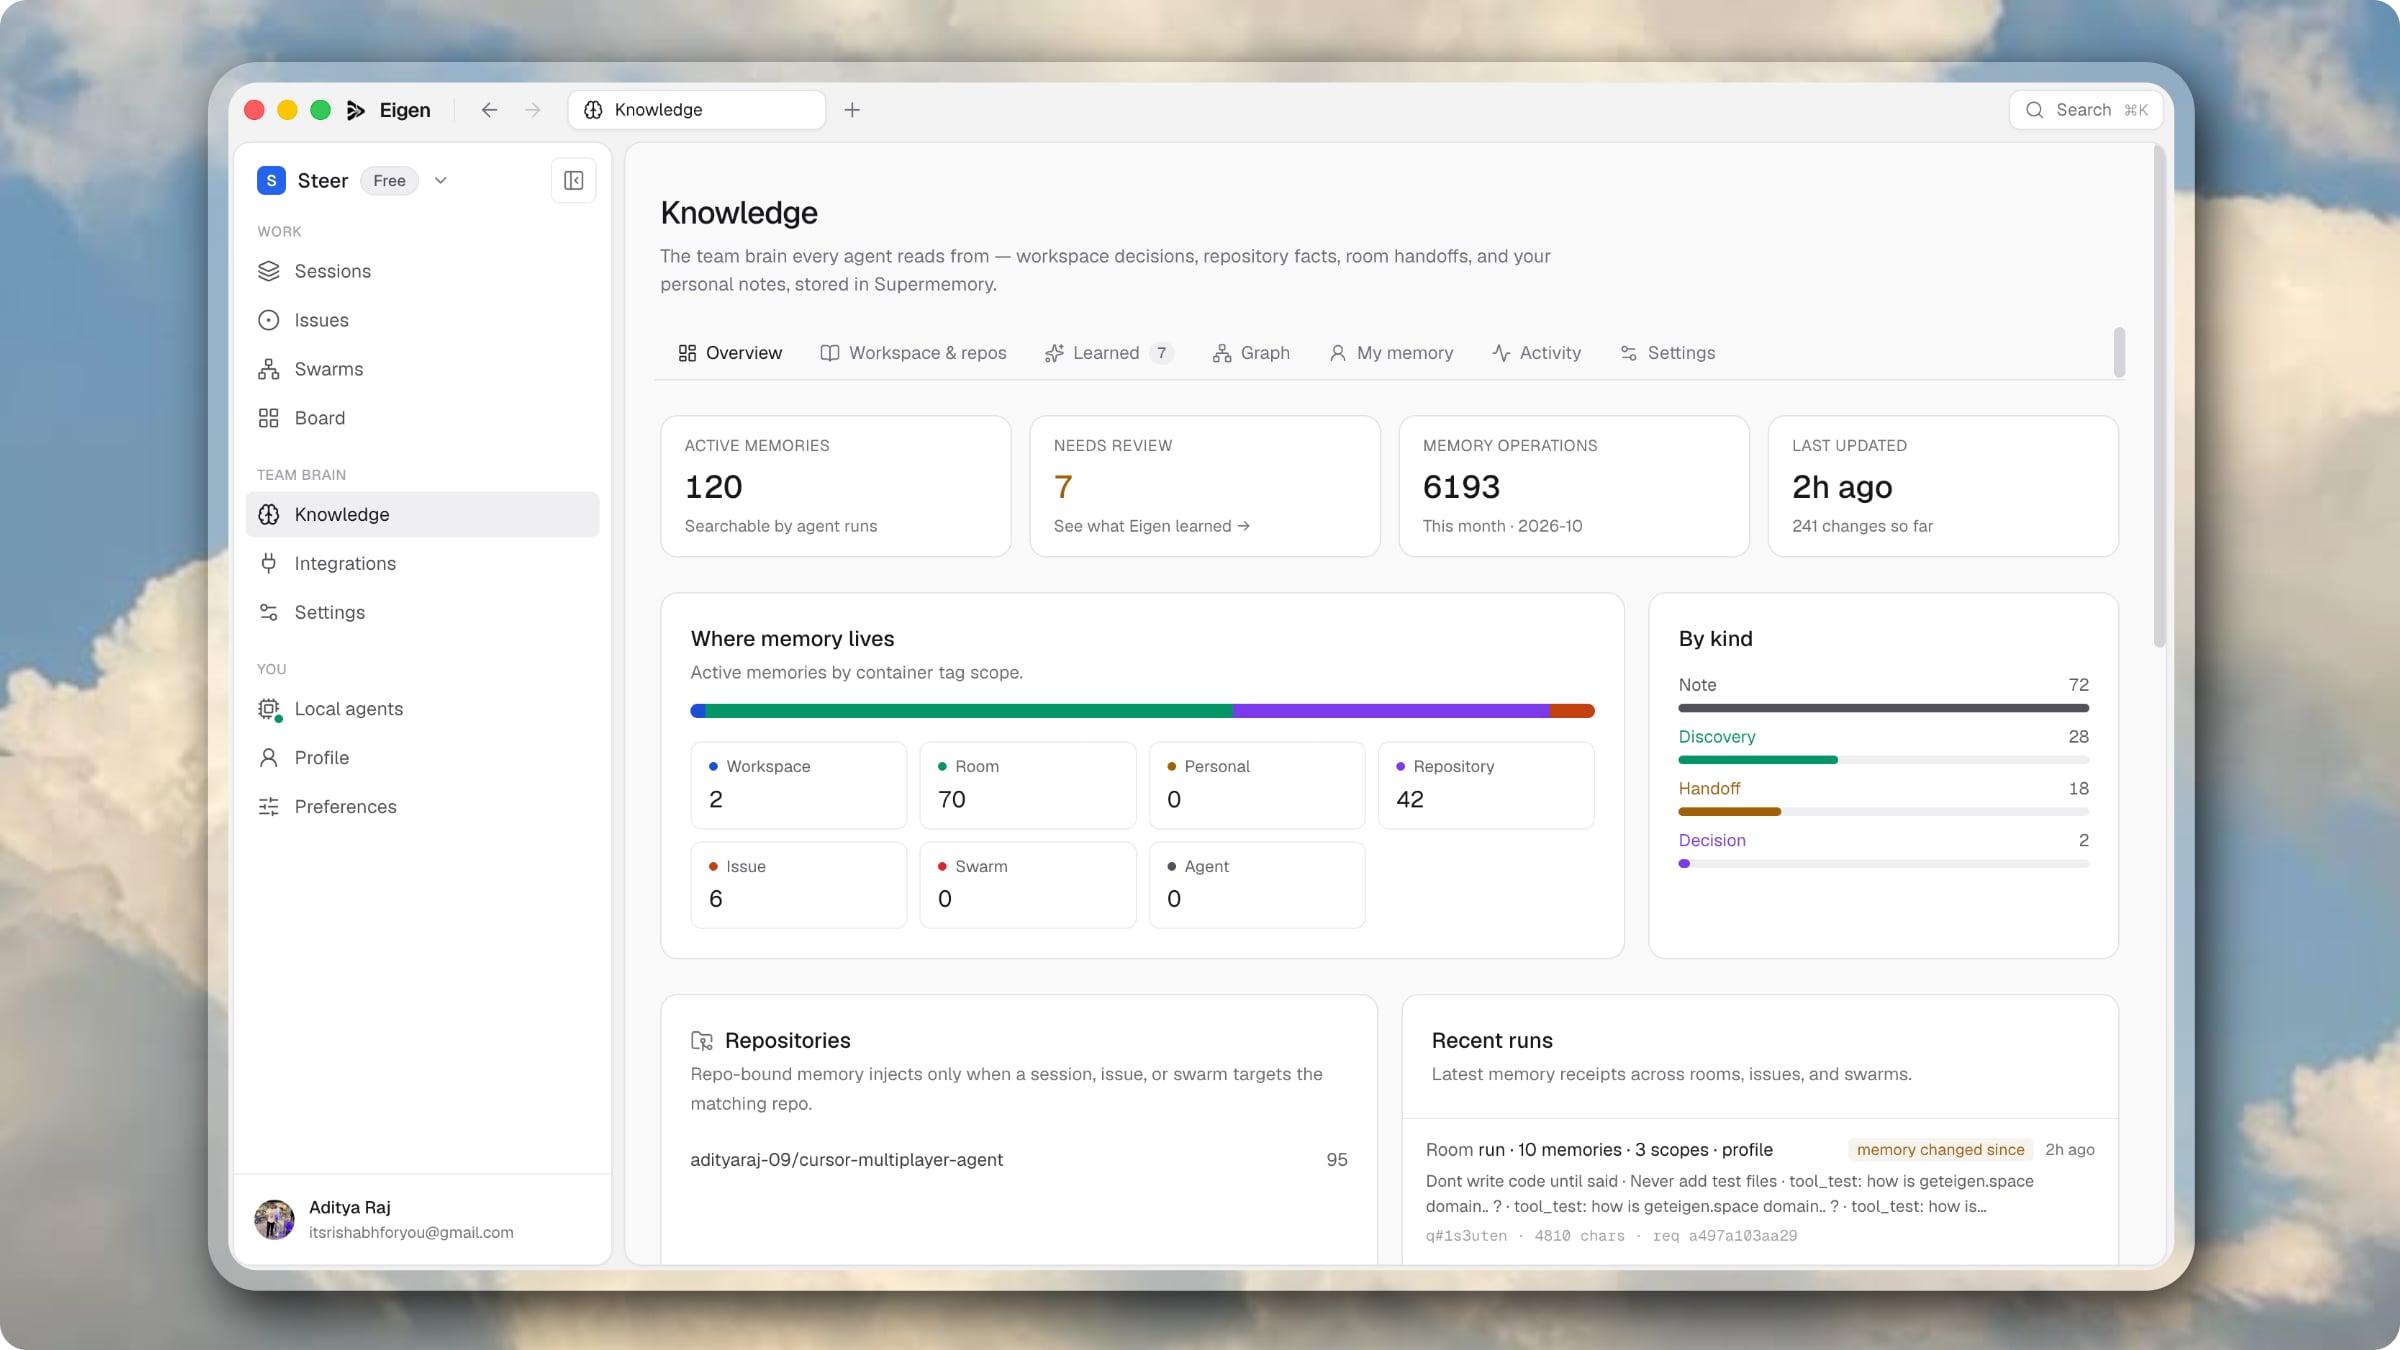2400x1350 pixels.
Task: Click the memory scope distribution bar
Action: 1142,711
